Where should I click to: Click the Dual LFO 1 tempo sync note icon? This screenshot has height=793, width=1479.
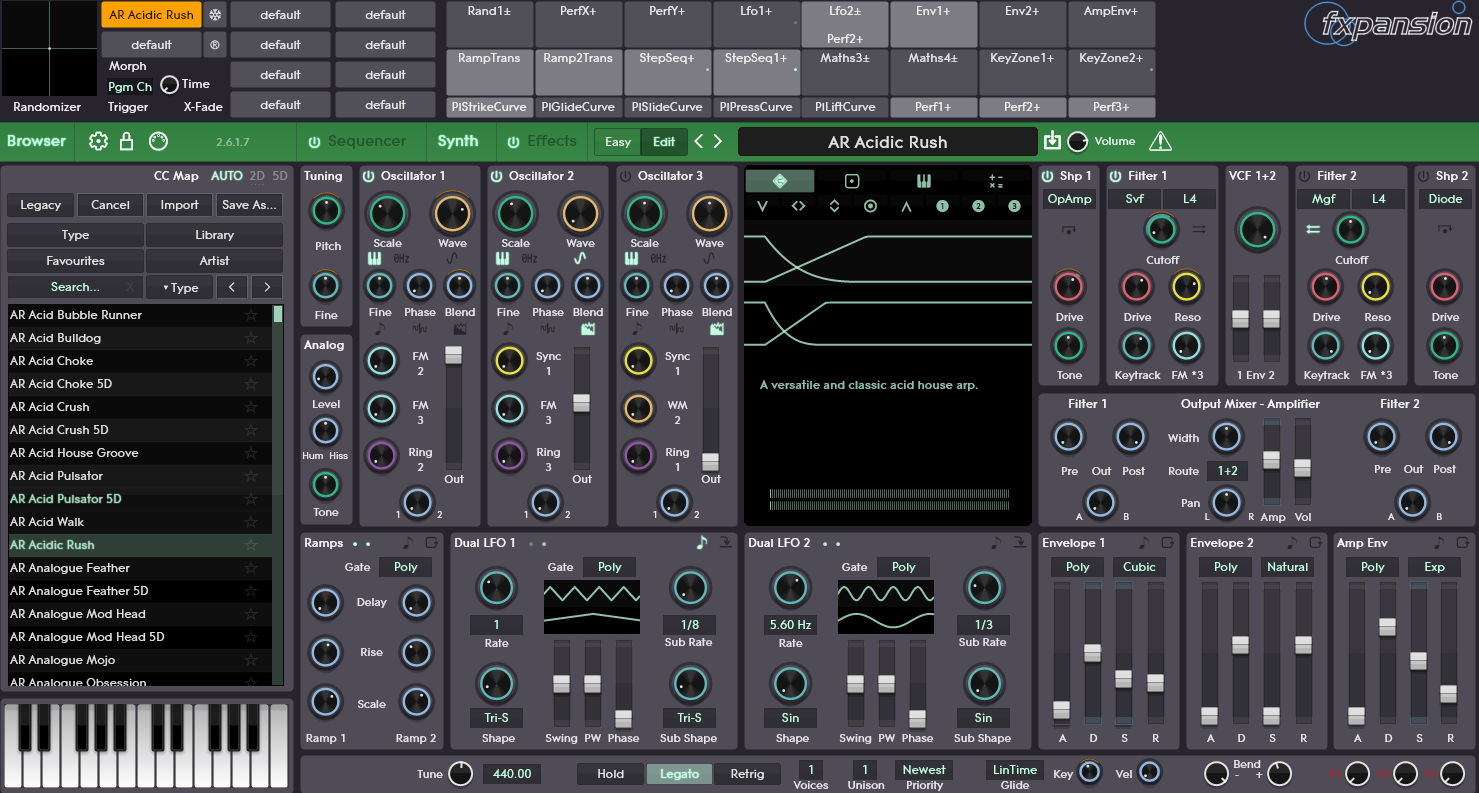click(702, 543)
